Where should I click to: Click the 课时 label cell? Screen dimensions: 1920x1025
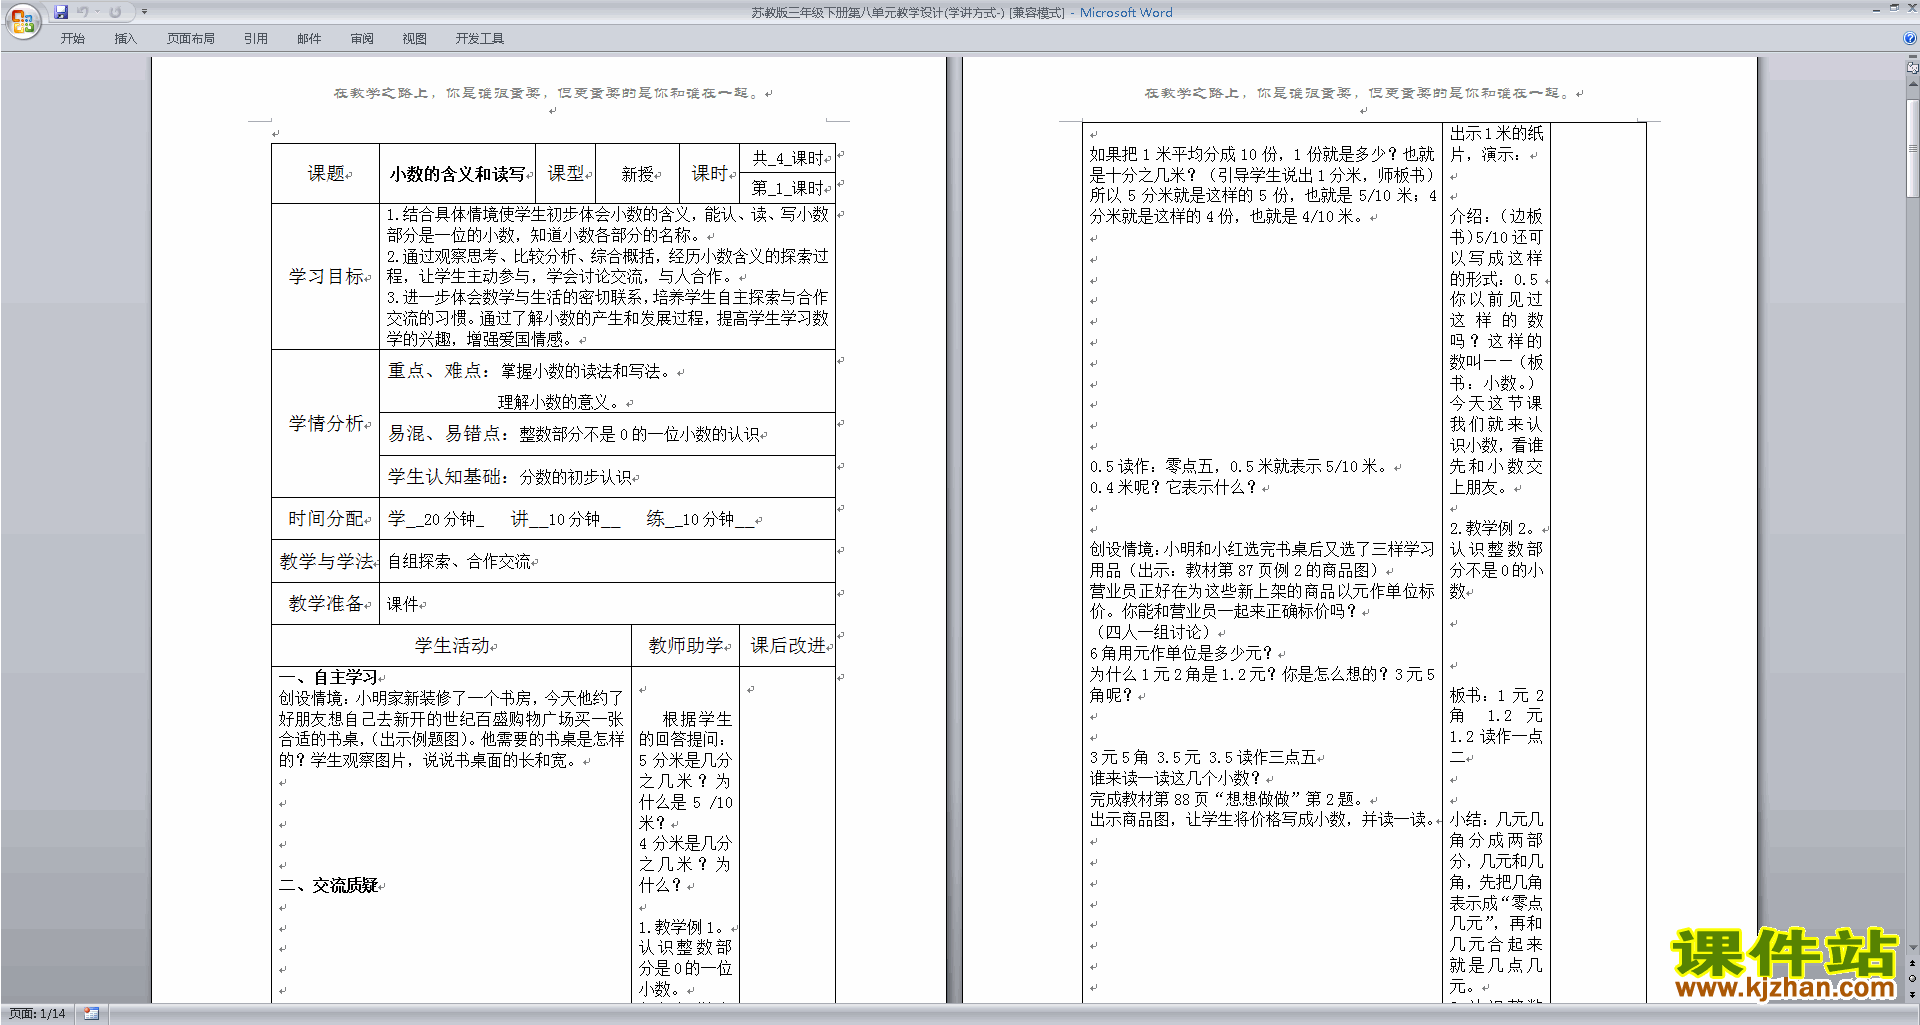point(710,174)
